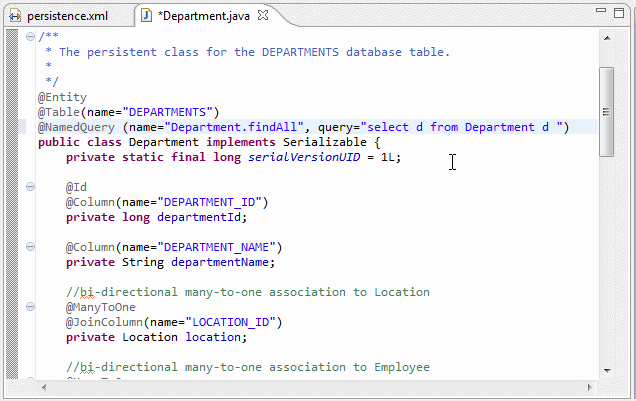This screenshot has width=636, height=401.
Task: Click the "LOCATION_ID" join column string
Action: 230,322
